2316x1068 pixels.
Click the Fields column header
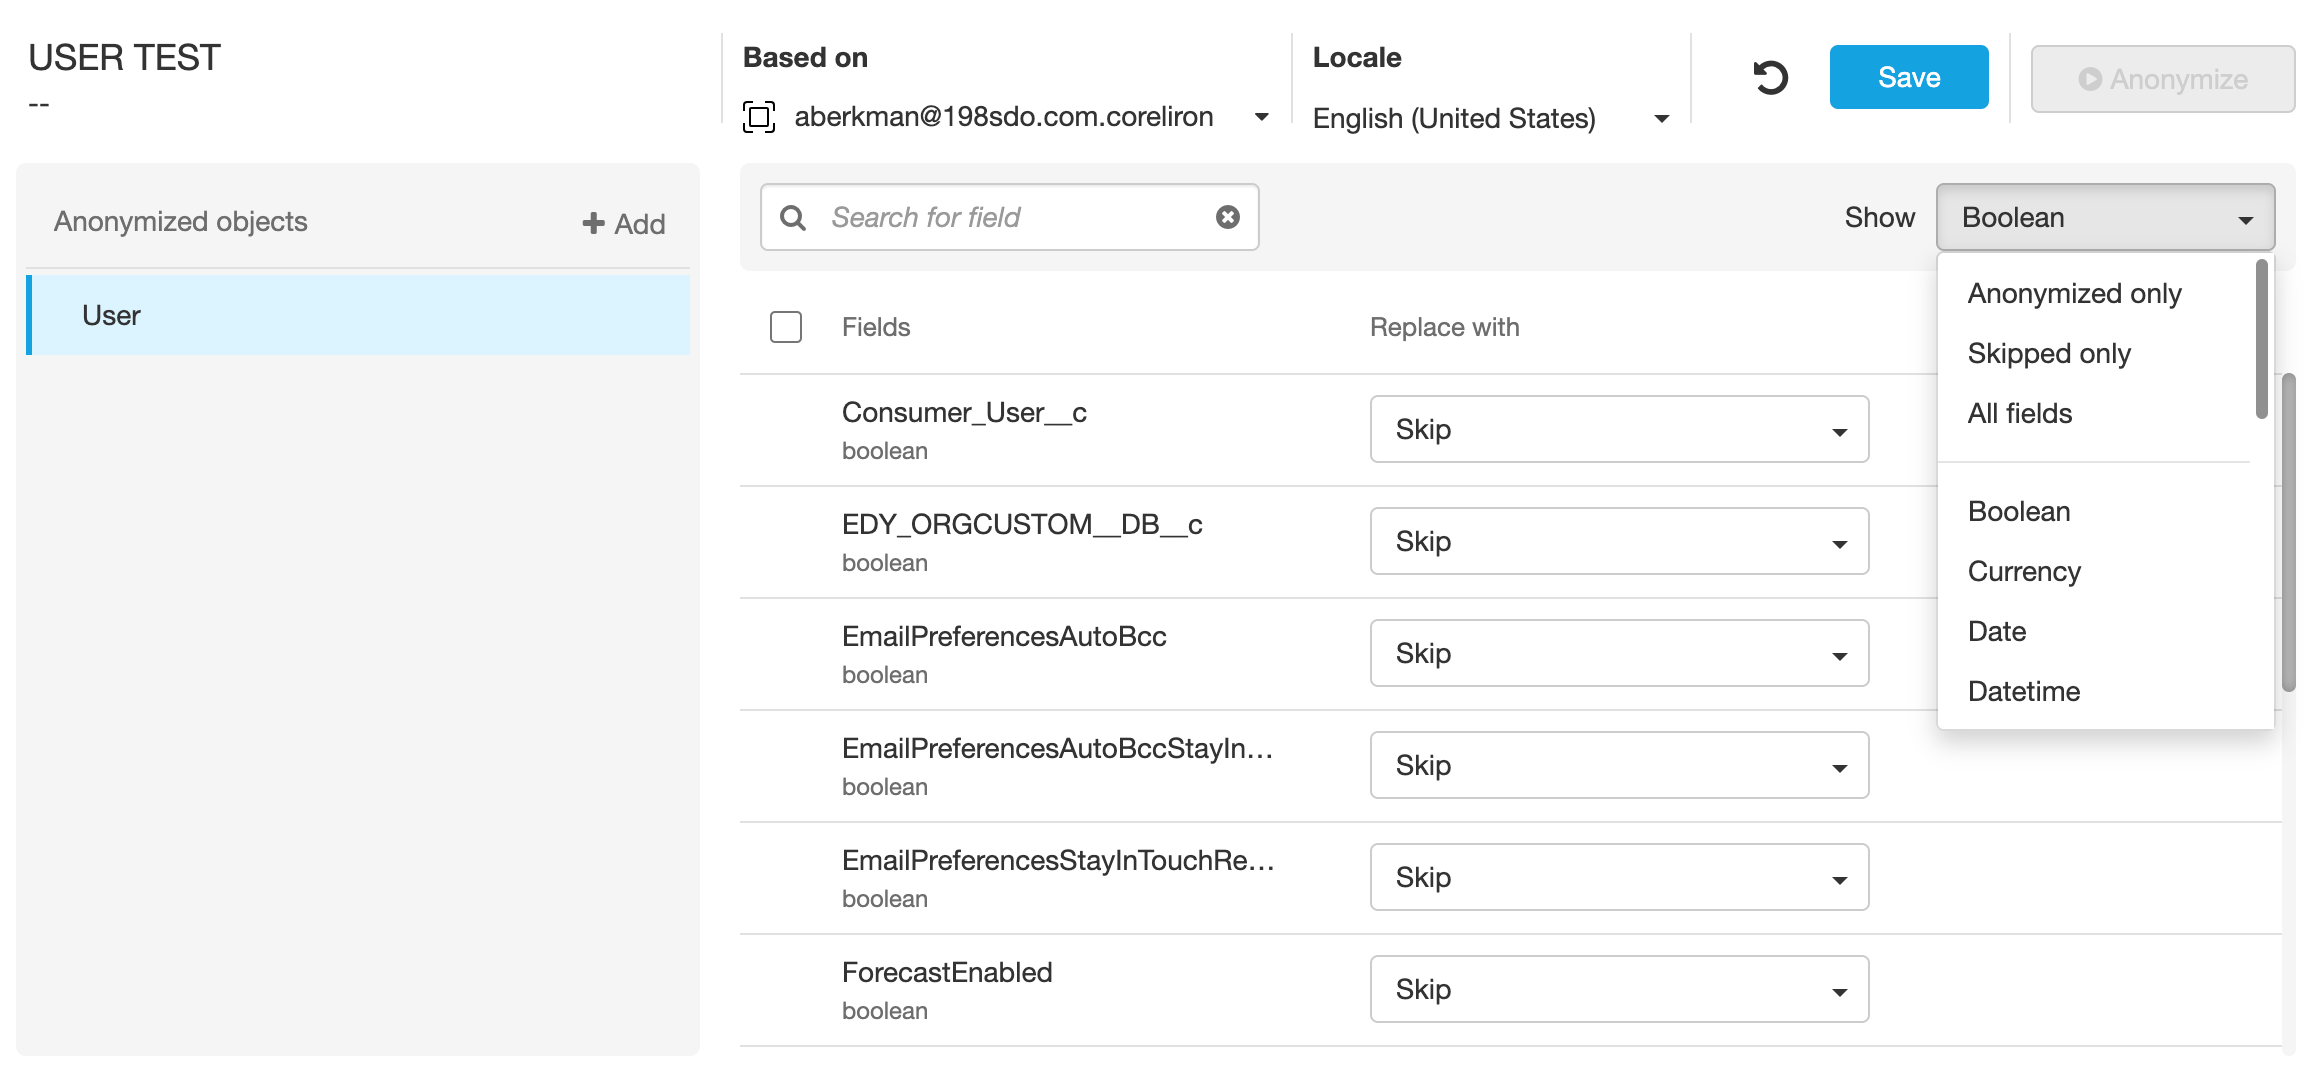[876, 327]
